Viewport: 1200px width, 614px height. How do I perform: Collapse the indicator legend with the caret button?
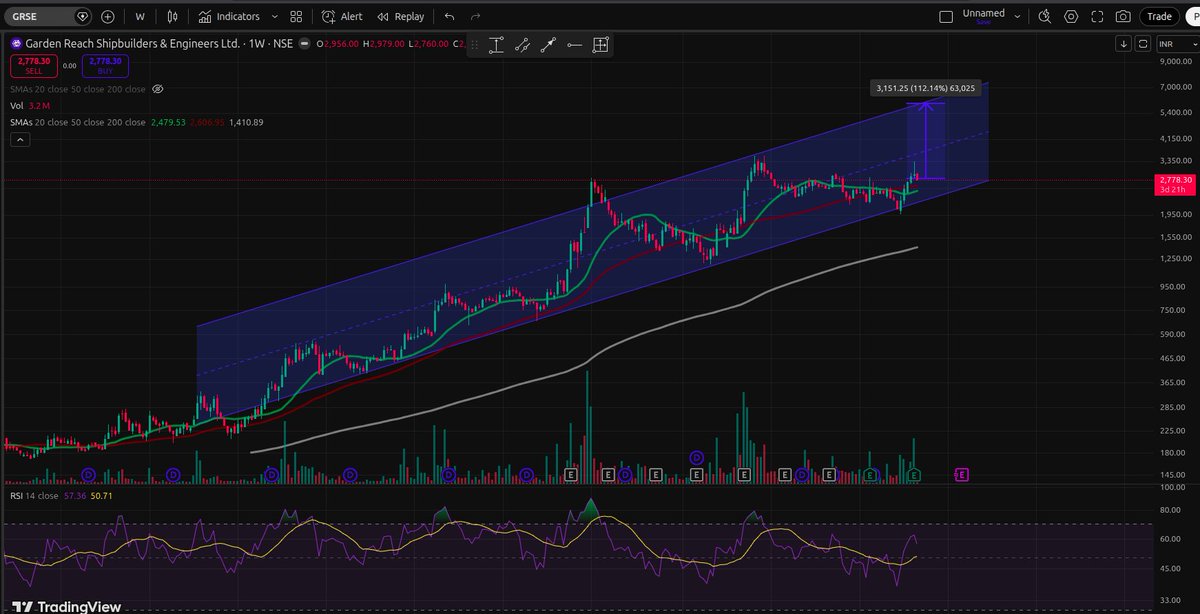point(20,141)
